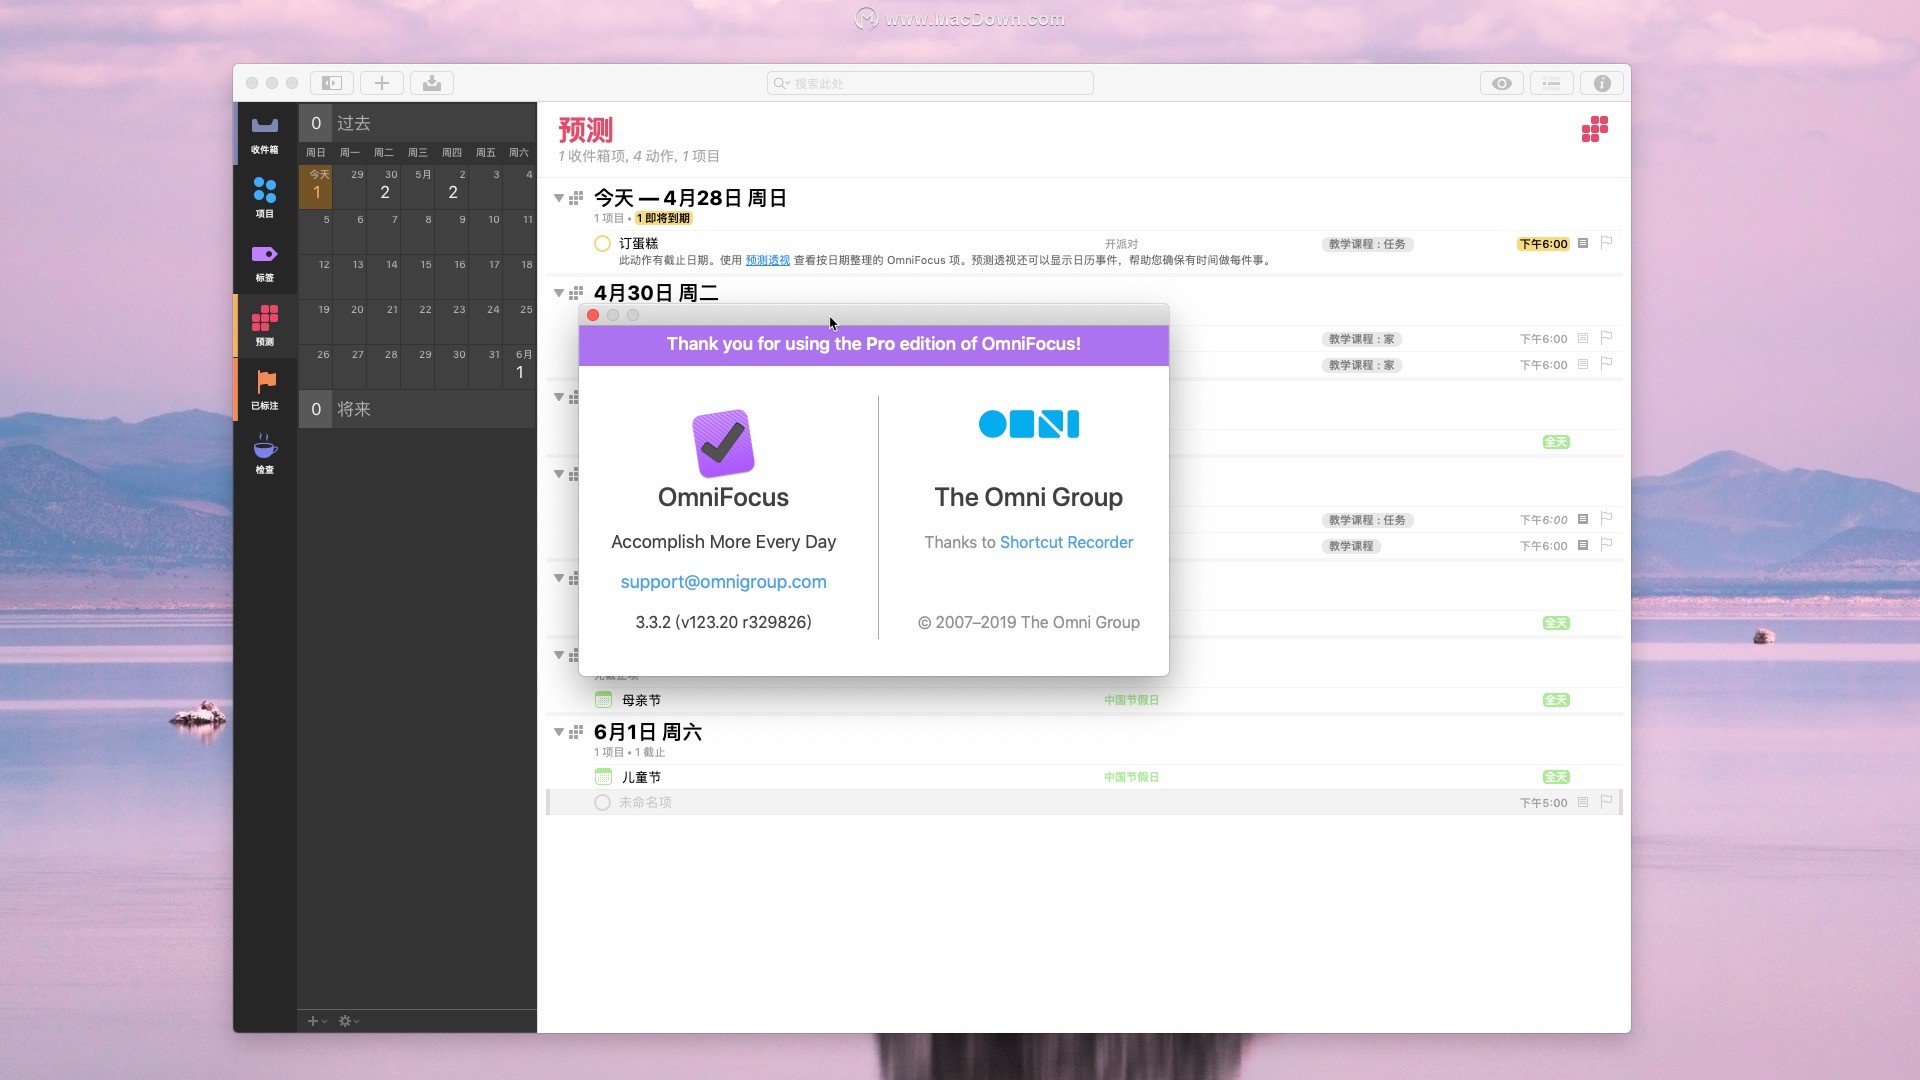Click the calendar icon beside 母亲节
Image resolution: width=1920 pixels, height=1080 pixels.
tap(603, 699)
